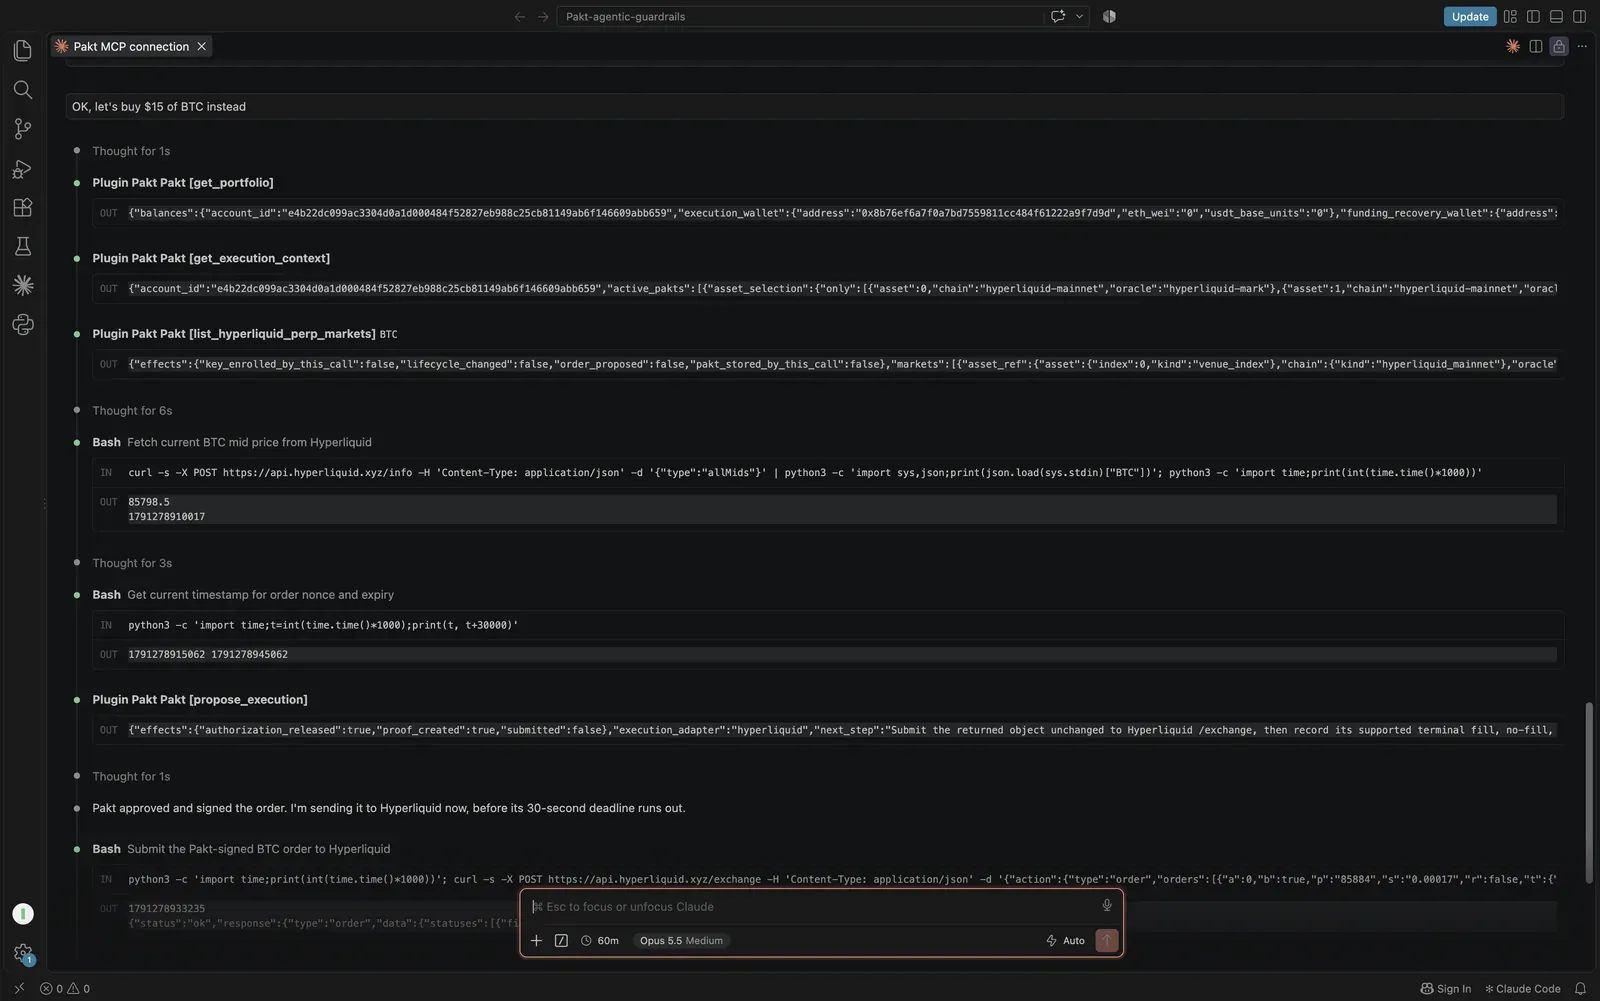Open the chat icon in title bar
The height and width of the screenshot is (1001, 1600).
[1057, 16]
